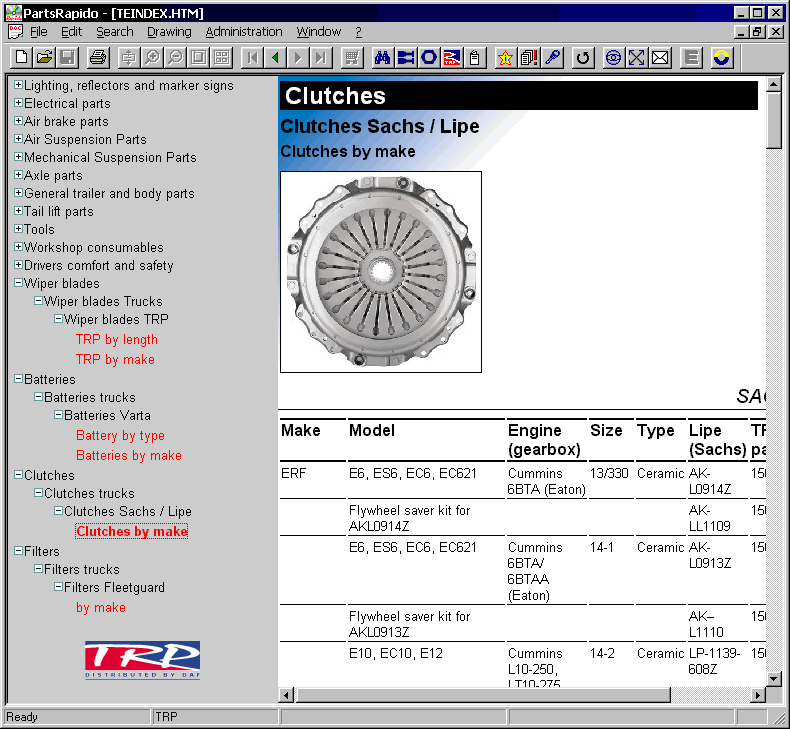Click the blue circle toolbar icon
Screen dimensions: 790x729
pos(429,57)
